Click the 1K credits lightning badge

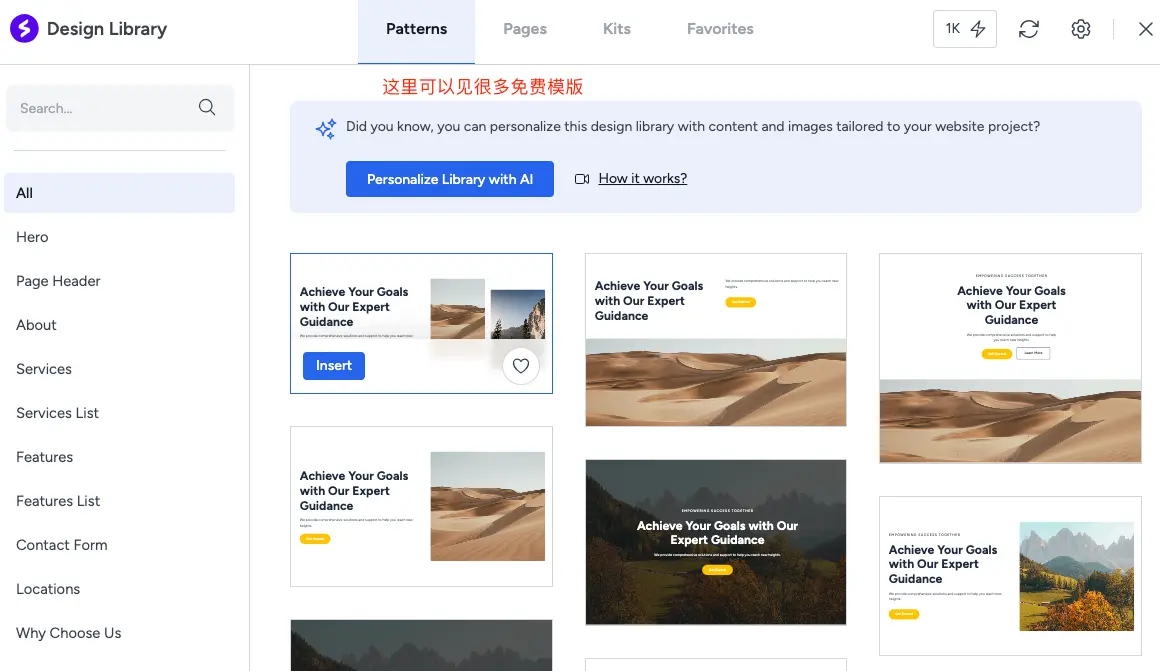pyautogui.click(x=964, y=29)
